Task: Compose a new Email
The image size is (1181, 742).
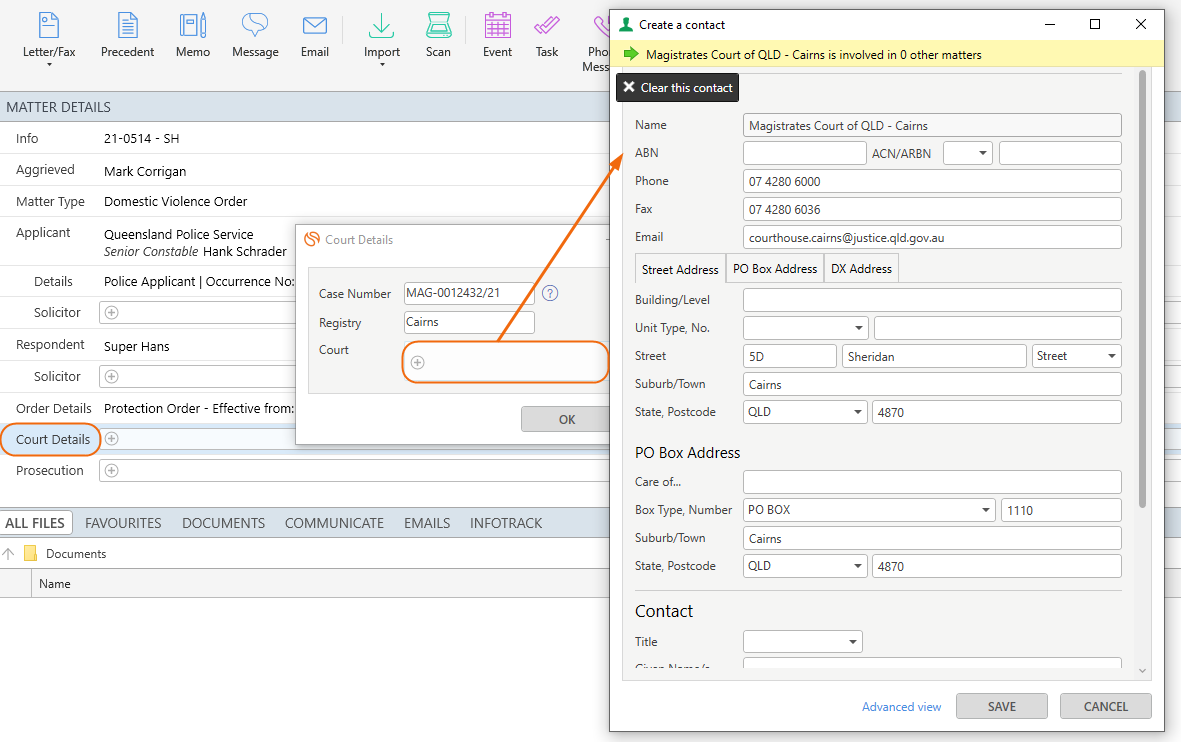Action: pos(315,35)
